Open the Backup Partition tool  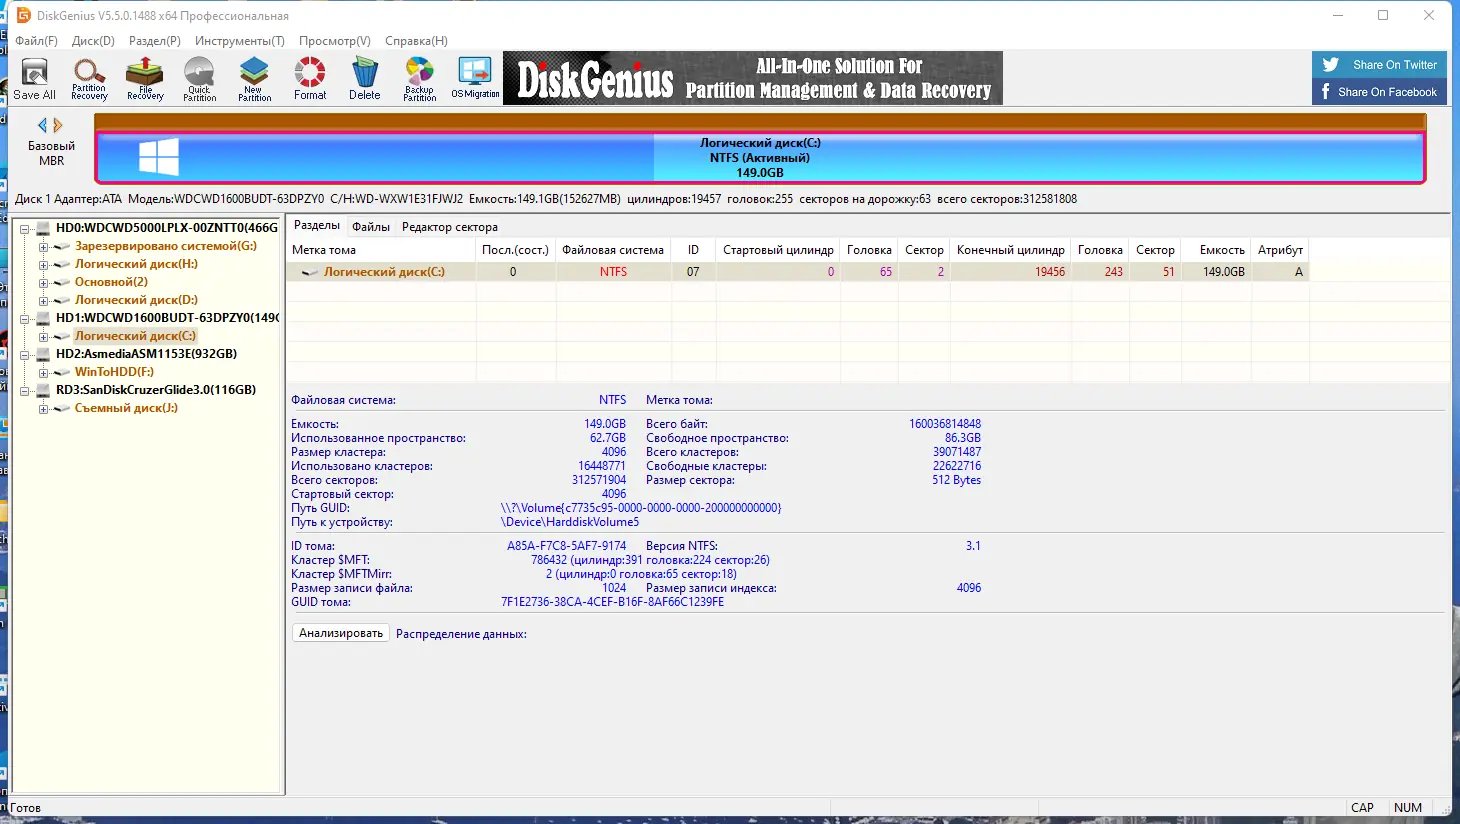(x=418, y=78)
